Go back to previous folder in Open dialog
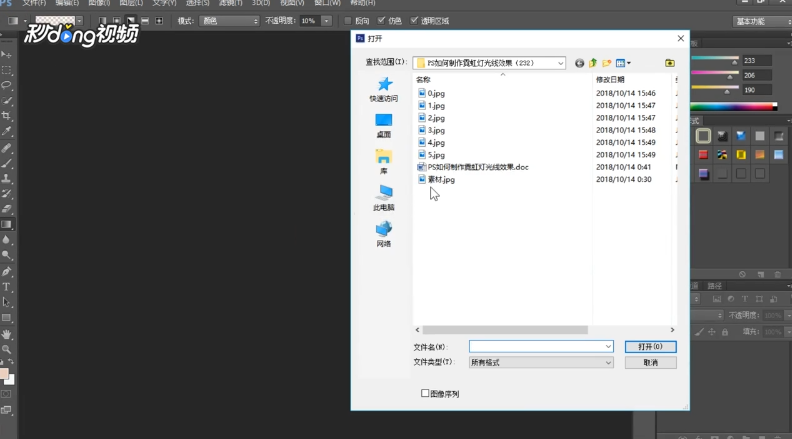The width and height of the screenshot is (792, 439). [579, 63]
